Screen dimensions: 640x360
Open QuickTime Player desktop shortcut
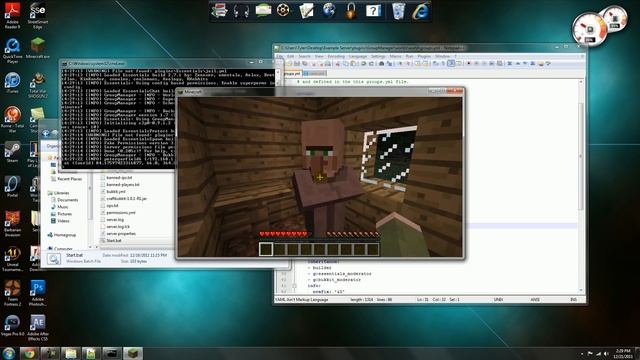(12, 51)
